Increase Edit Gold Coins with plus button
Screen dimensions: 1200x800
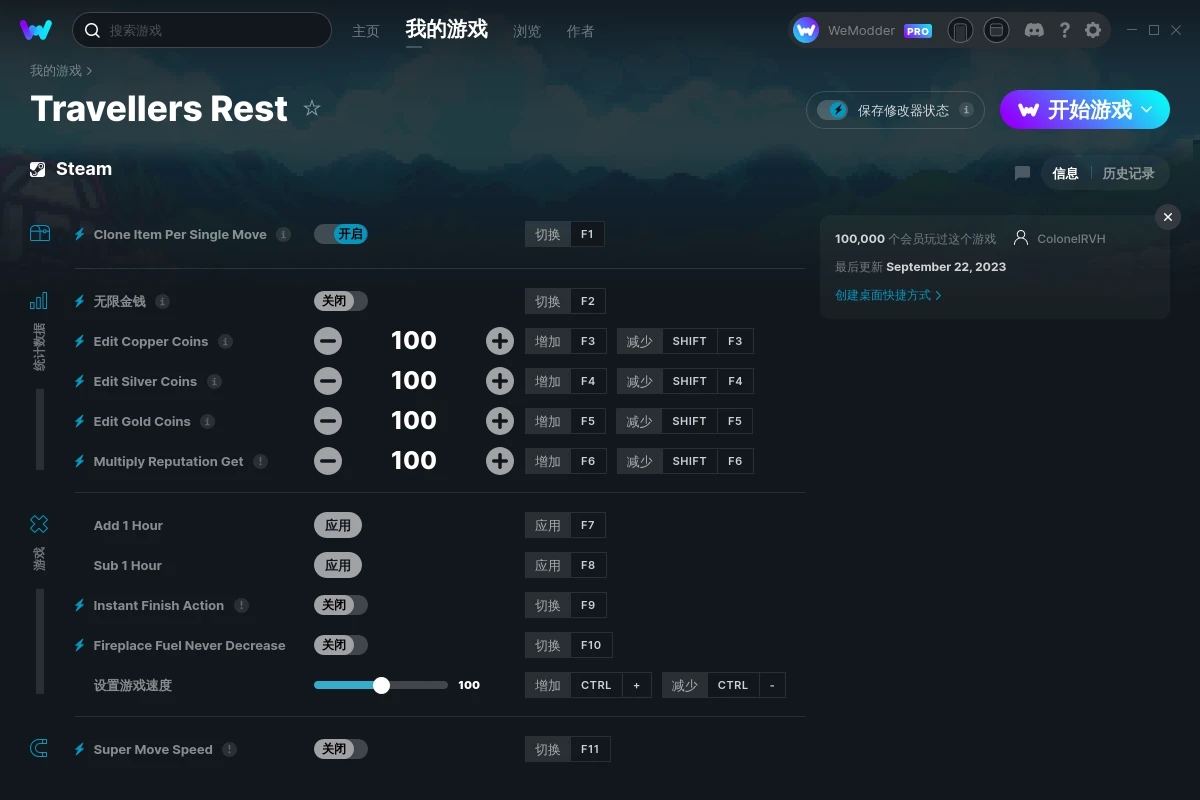click(x=500, y=421)
